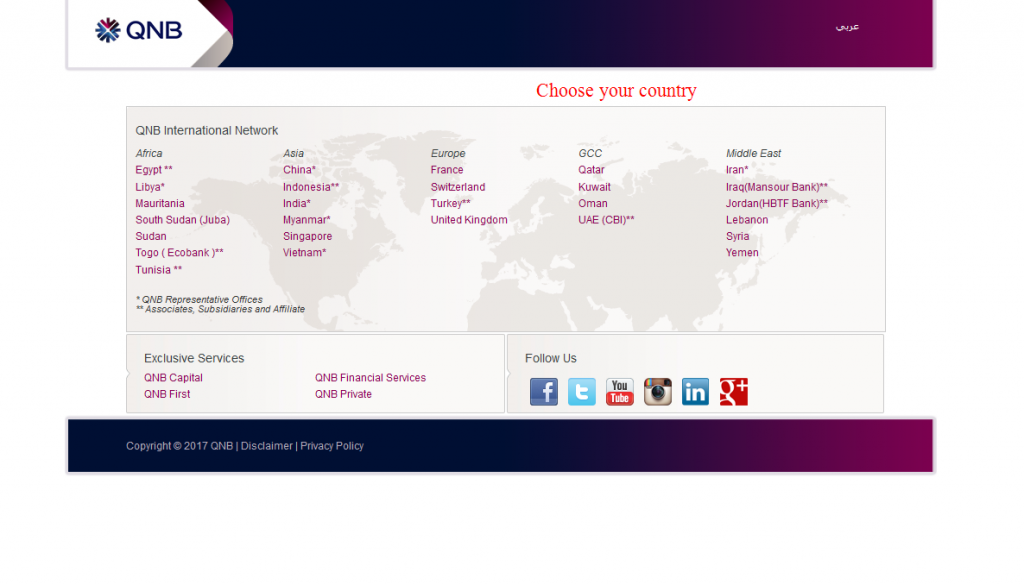Open QNB Financial Services
This screenshot has width=1024, height=585.
pos(370,377)
